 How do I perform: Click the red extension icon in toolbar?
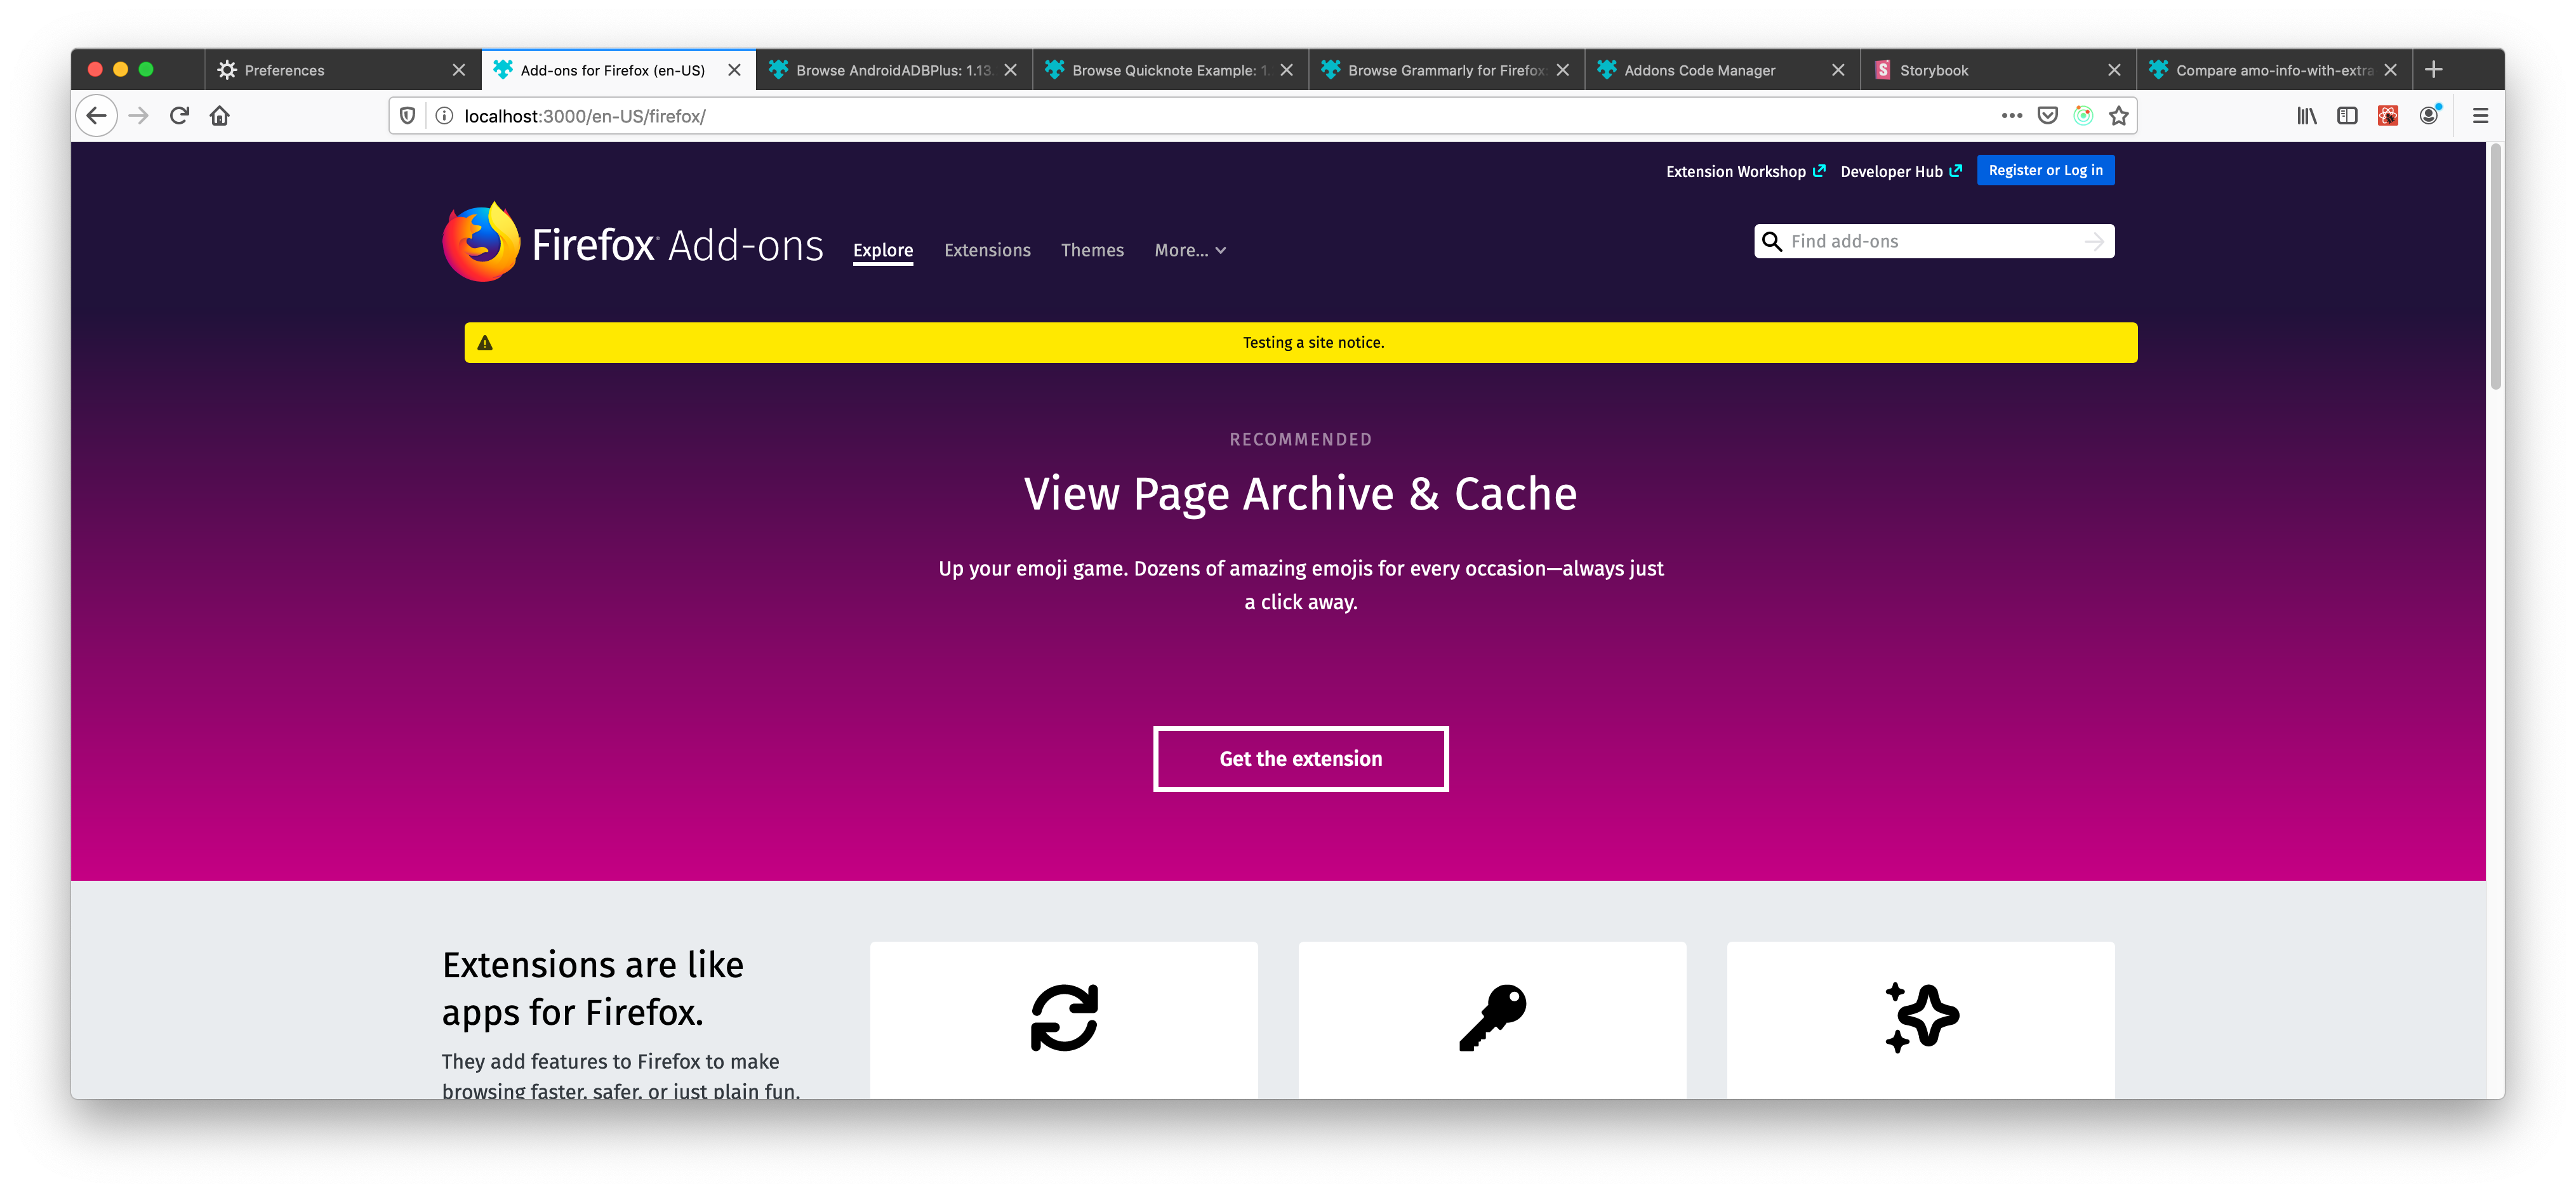tap(2387, 116)
